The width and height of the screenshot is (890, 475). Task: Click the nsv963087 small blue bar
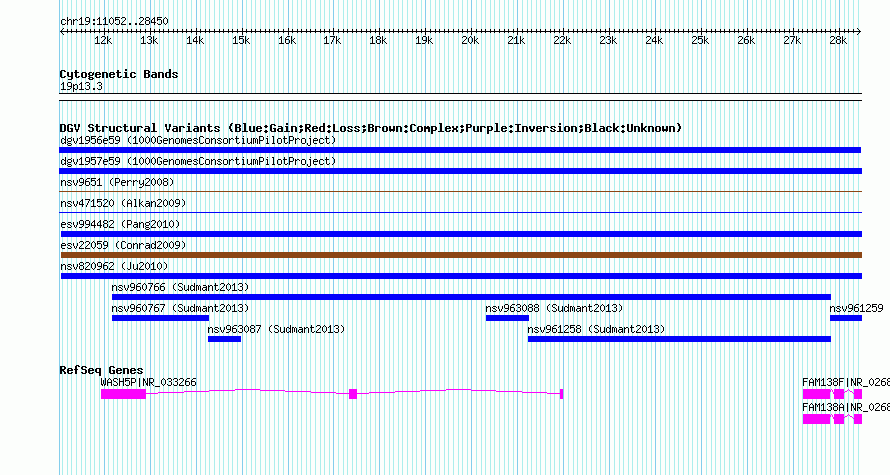click(x=224, y=339)
